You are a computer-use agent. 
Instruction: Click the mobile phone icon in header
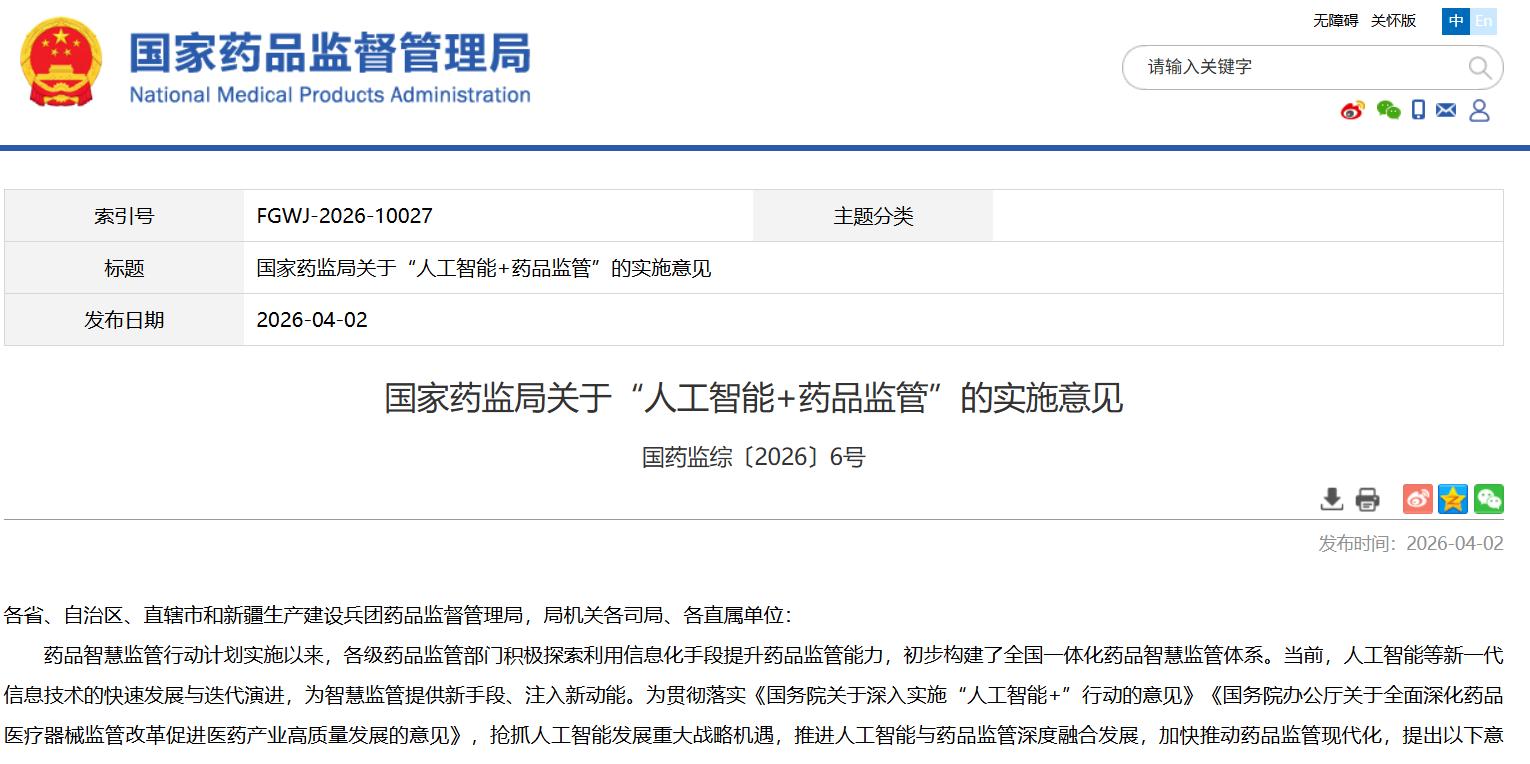coord(1418,110)
